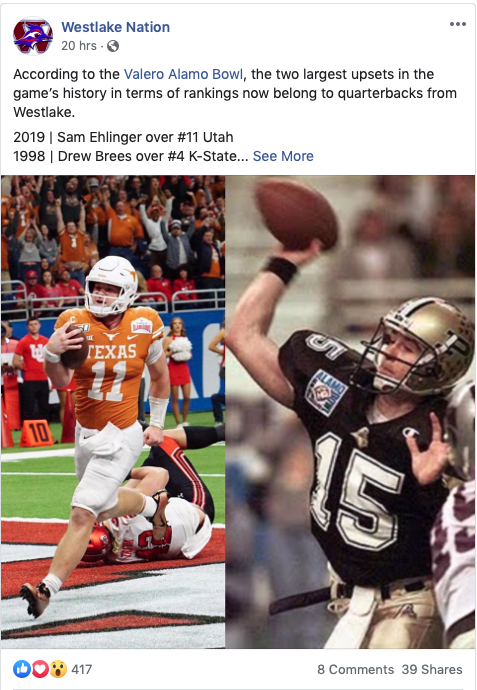View the 417 reactions count list
Viewport: 477px width, 690px height.
[81, 669]
